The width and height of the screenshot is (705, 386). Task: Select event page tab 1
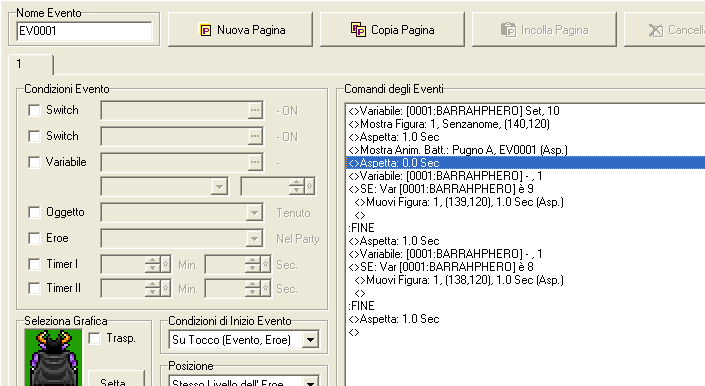pyautogui.click(x=31, y=64)
